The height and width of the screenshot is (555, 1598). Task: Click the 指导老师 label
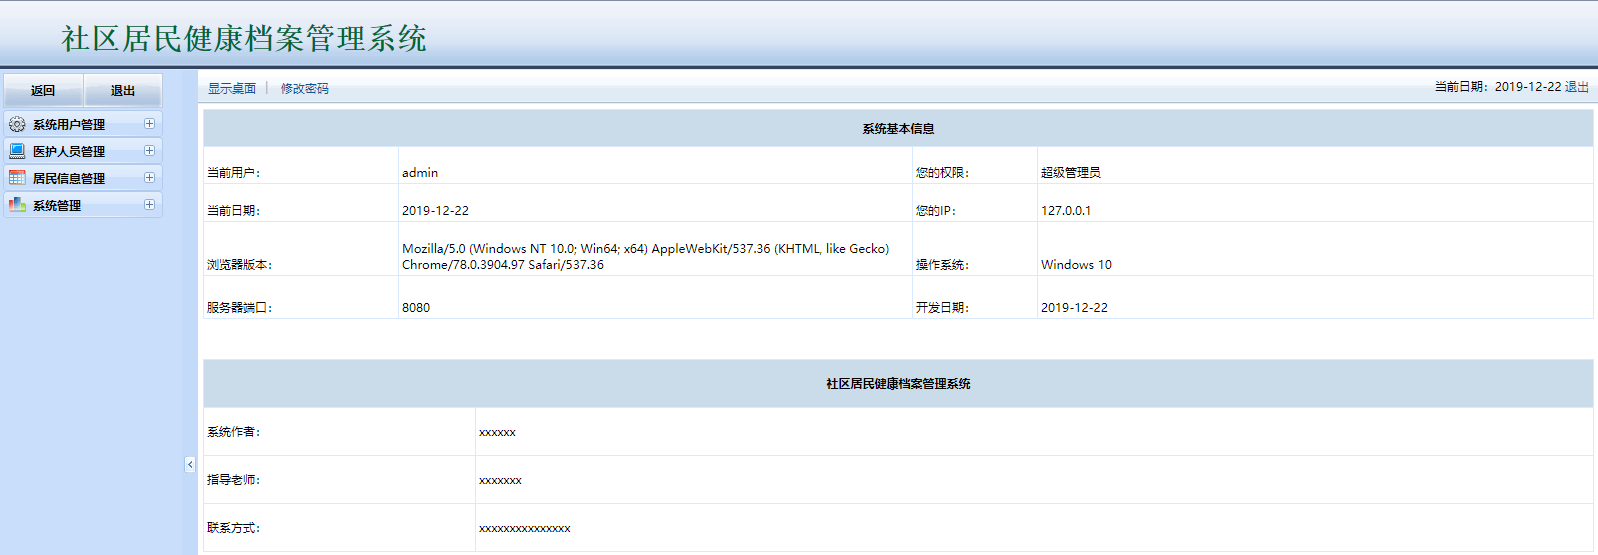coord(233,480)
